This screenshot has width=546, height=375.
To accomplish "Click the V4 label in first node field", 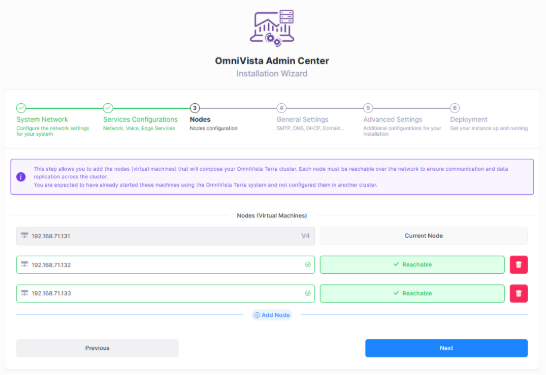I will tap(305, 236).
